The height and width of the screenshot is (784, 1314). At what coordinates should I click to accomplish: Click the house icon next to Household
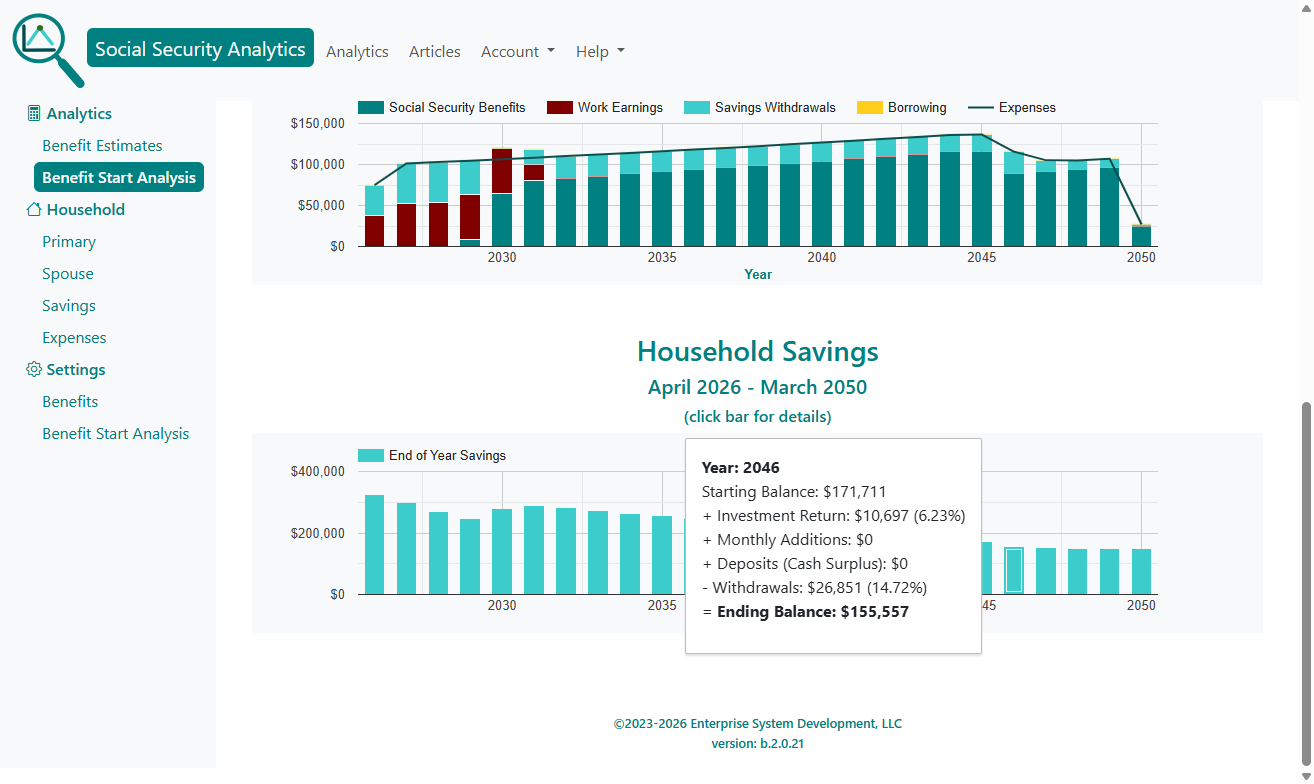coord(32,209)
